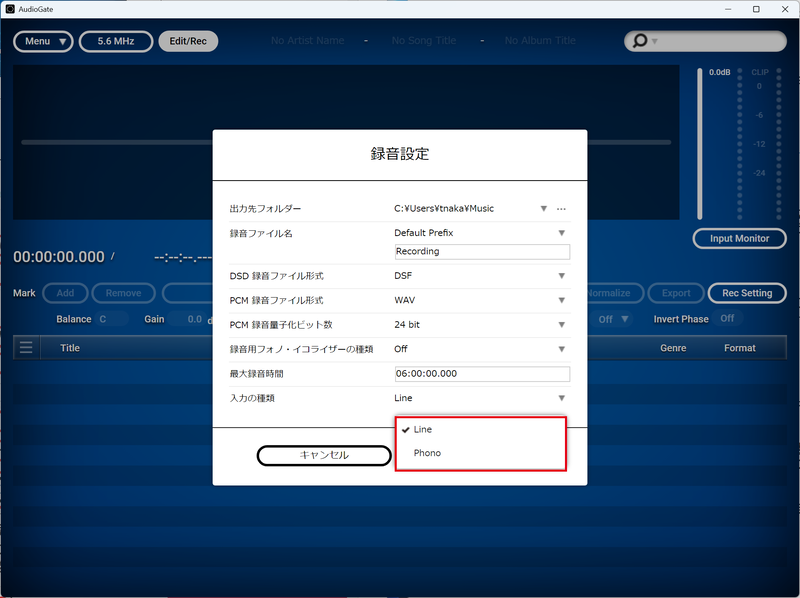
Task: Click the Genre column header
Action: (x=672, y=347)
